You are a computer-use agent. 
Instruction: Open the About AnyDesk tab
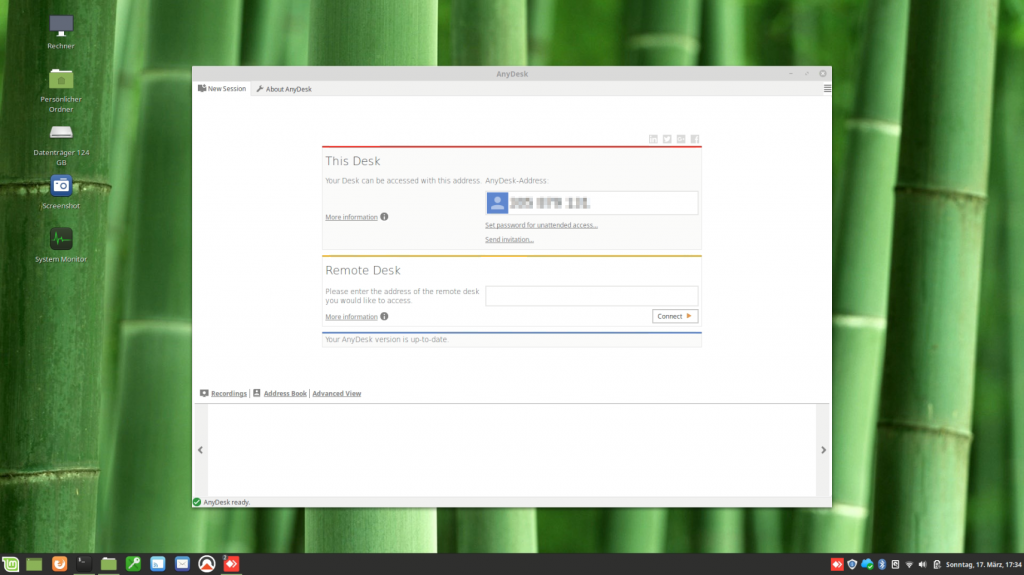pos(284,89)
